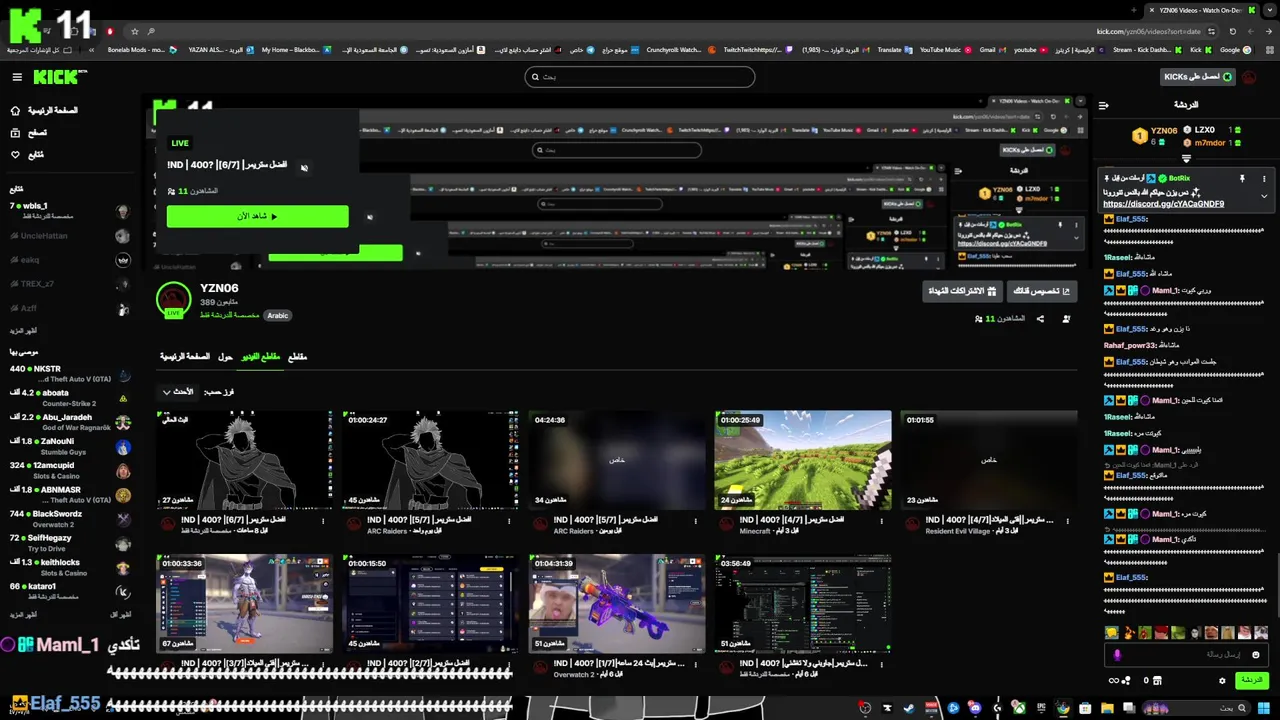This screenshot has width=1280, height=720.
Task: Open Discord from the taskbar
Action: 975,708
